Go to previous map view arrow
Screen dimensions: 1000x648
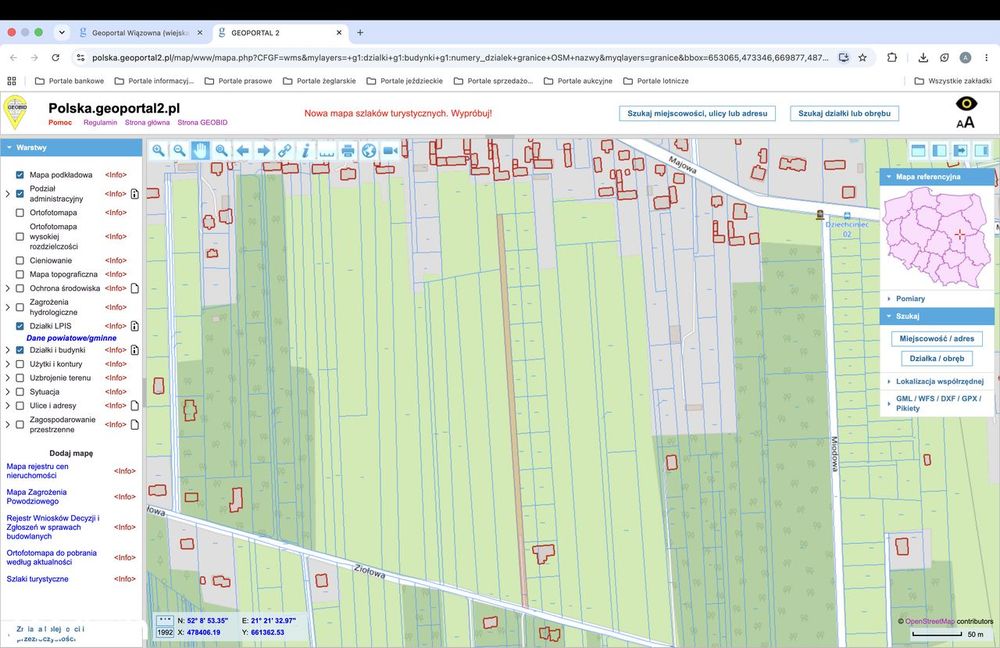tap(242, 151)
